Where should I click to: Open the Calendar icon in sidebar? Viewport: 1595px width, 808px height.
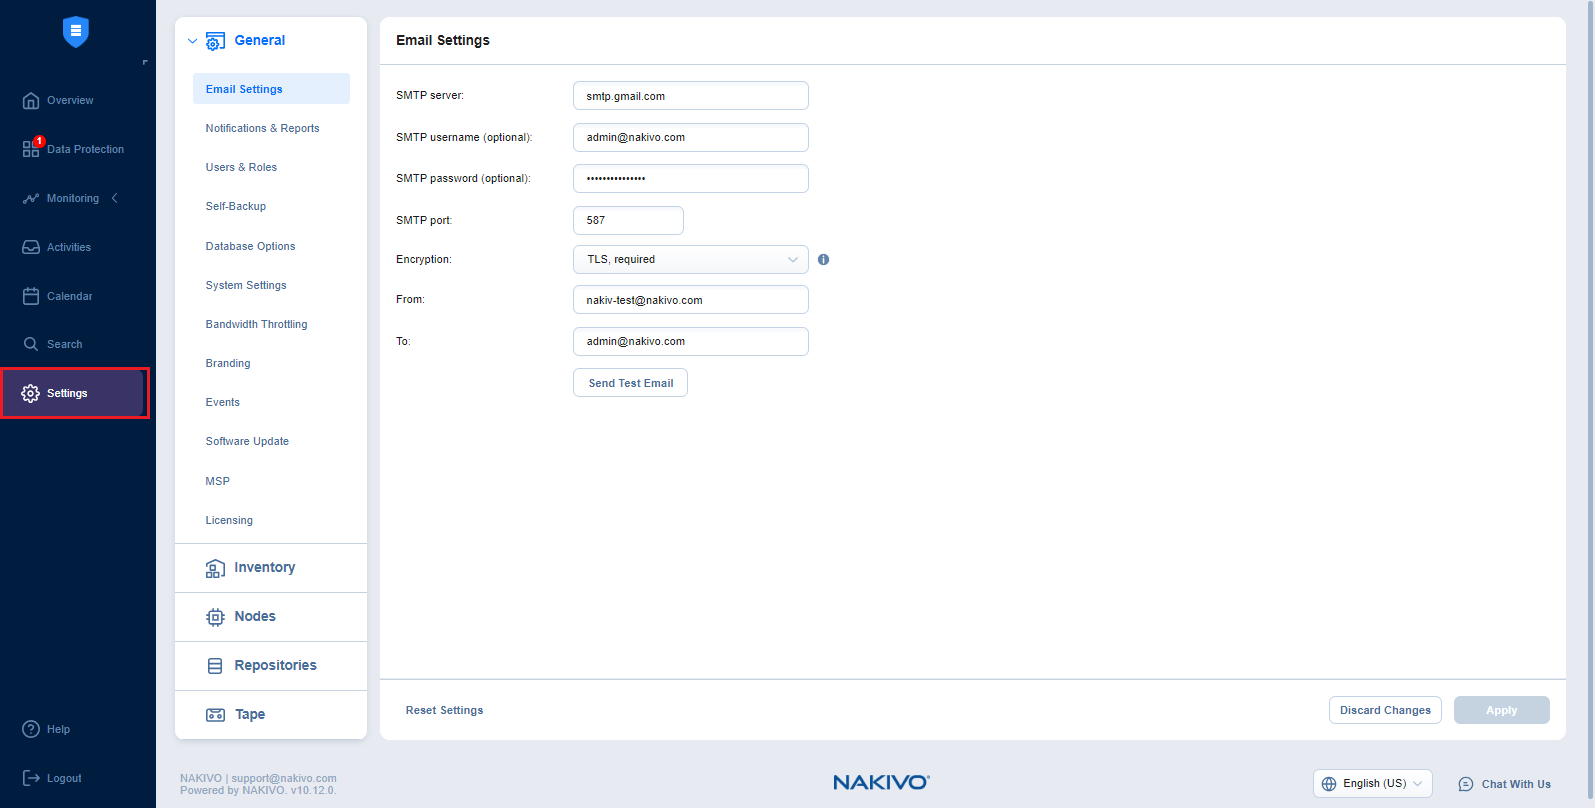pyautogui.click(x=31, y=296)
